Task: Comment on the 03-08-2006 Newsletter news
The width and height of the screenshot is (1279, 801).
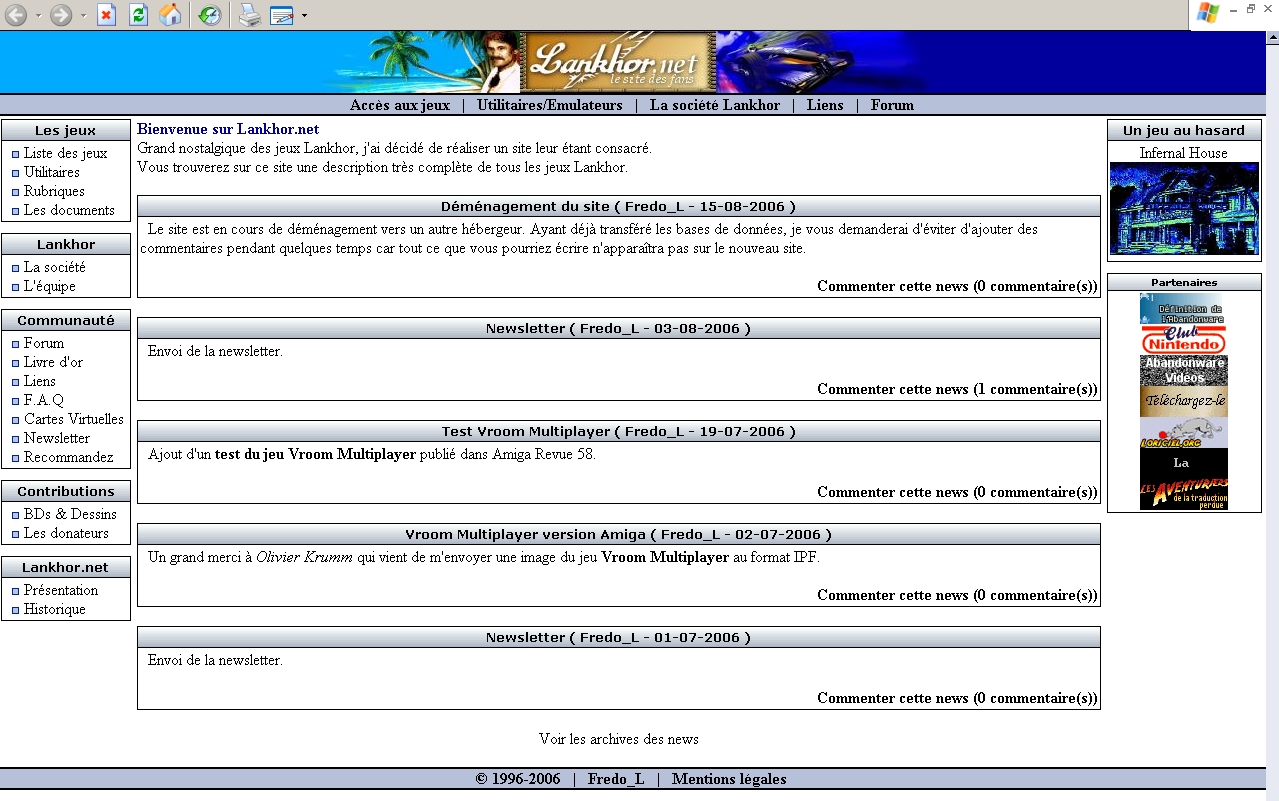Action: 957,389
